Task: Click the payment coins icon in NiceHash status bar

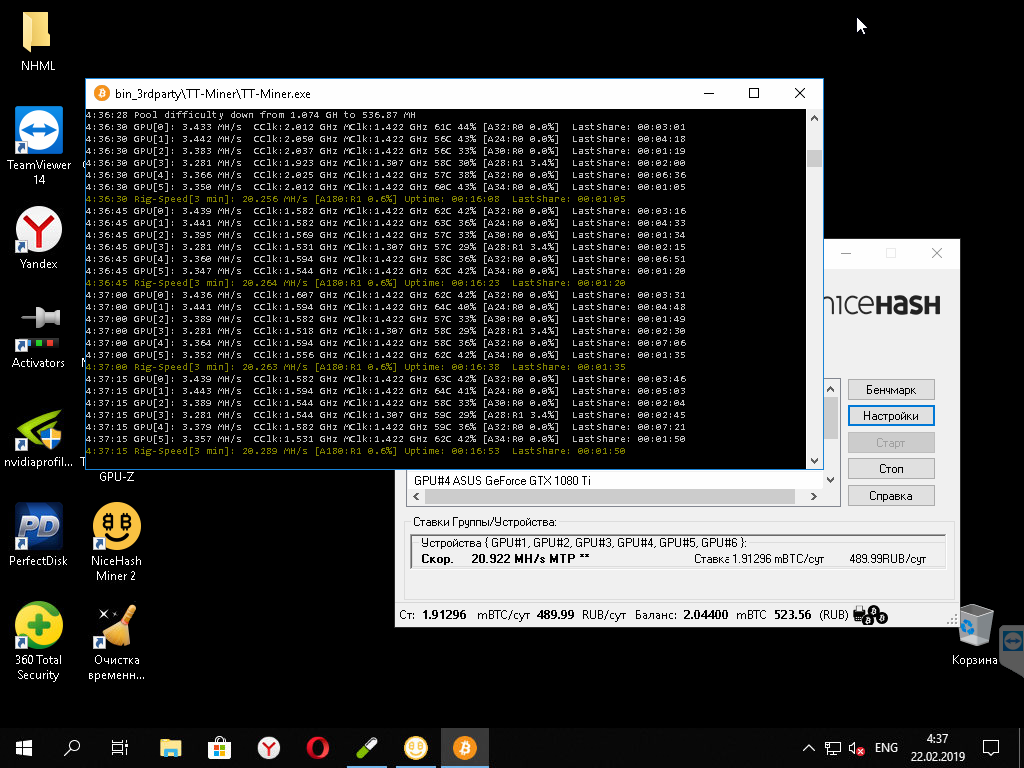Action: [x=871, y=615]
